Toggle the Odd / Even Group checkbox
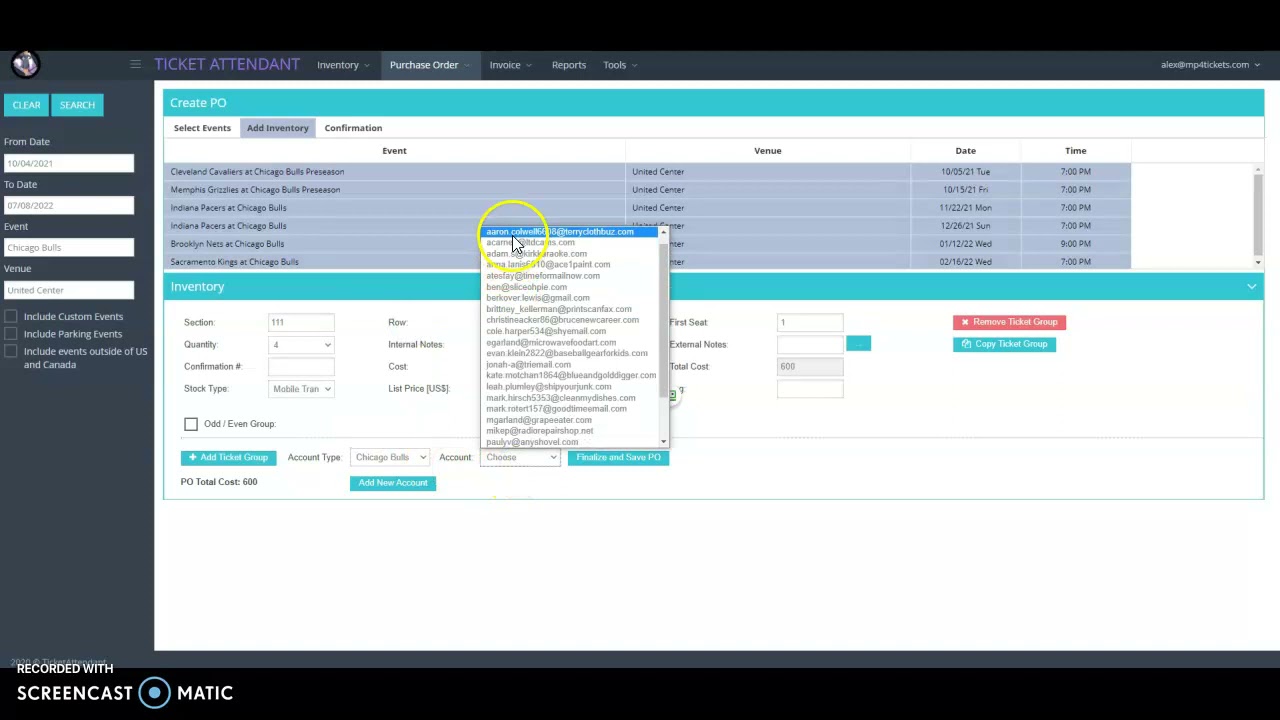The height and width of the screenshot is (720, 1280). tap(191, 424)
